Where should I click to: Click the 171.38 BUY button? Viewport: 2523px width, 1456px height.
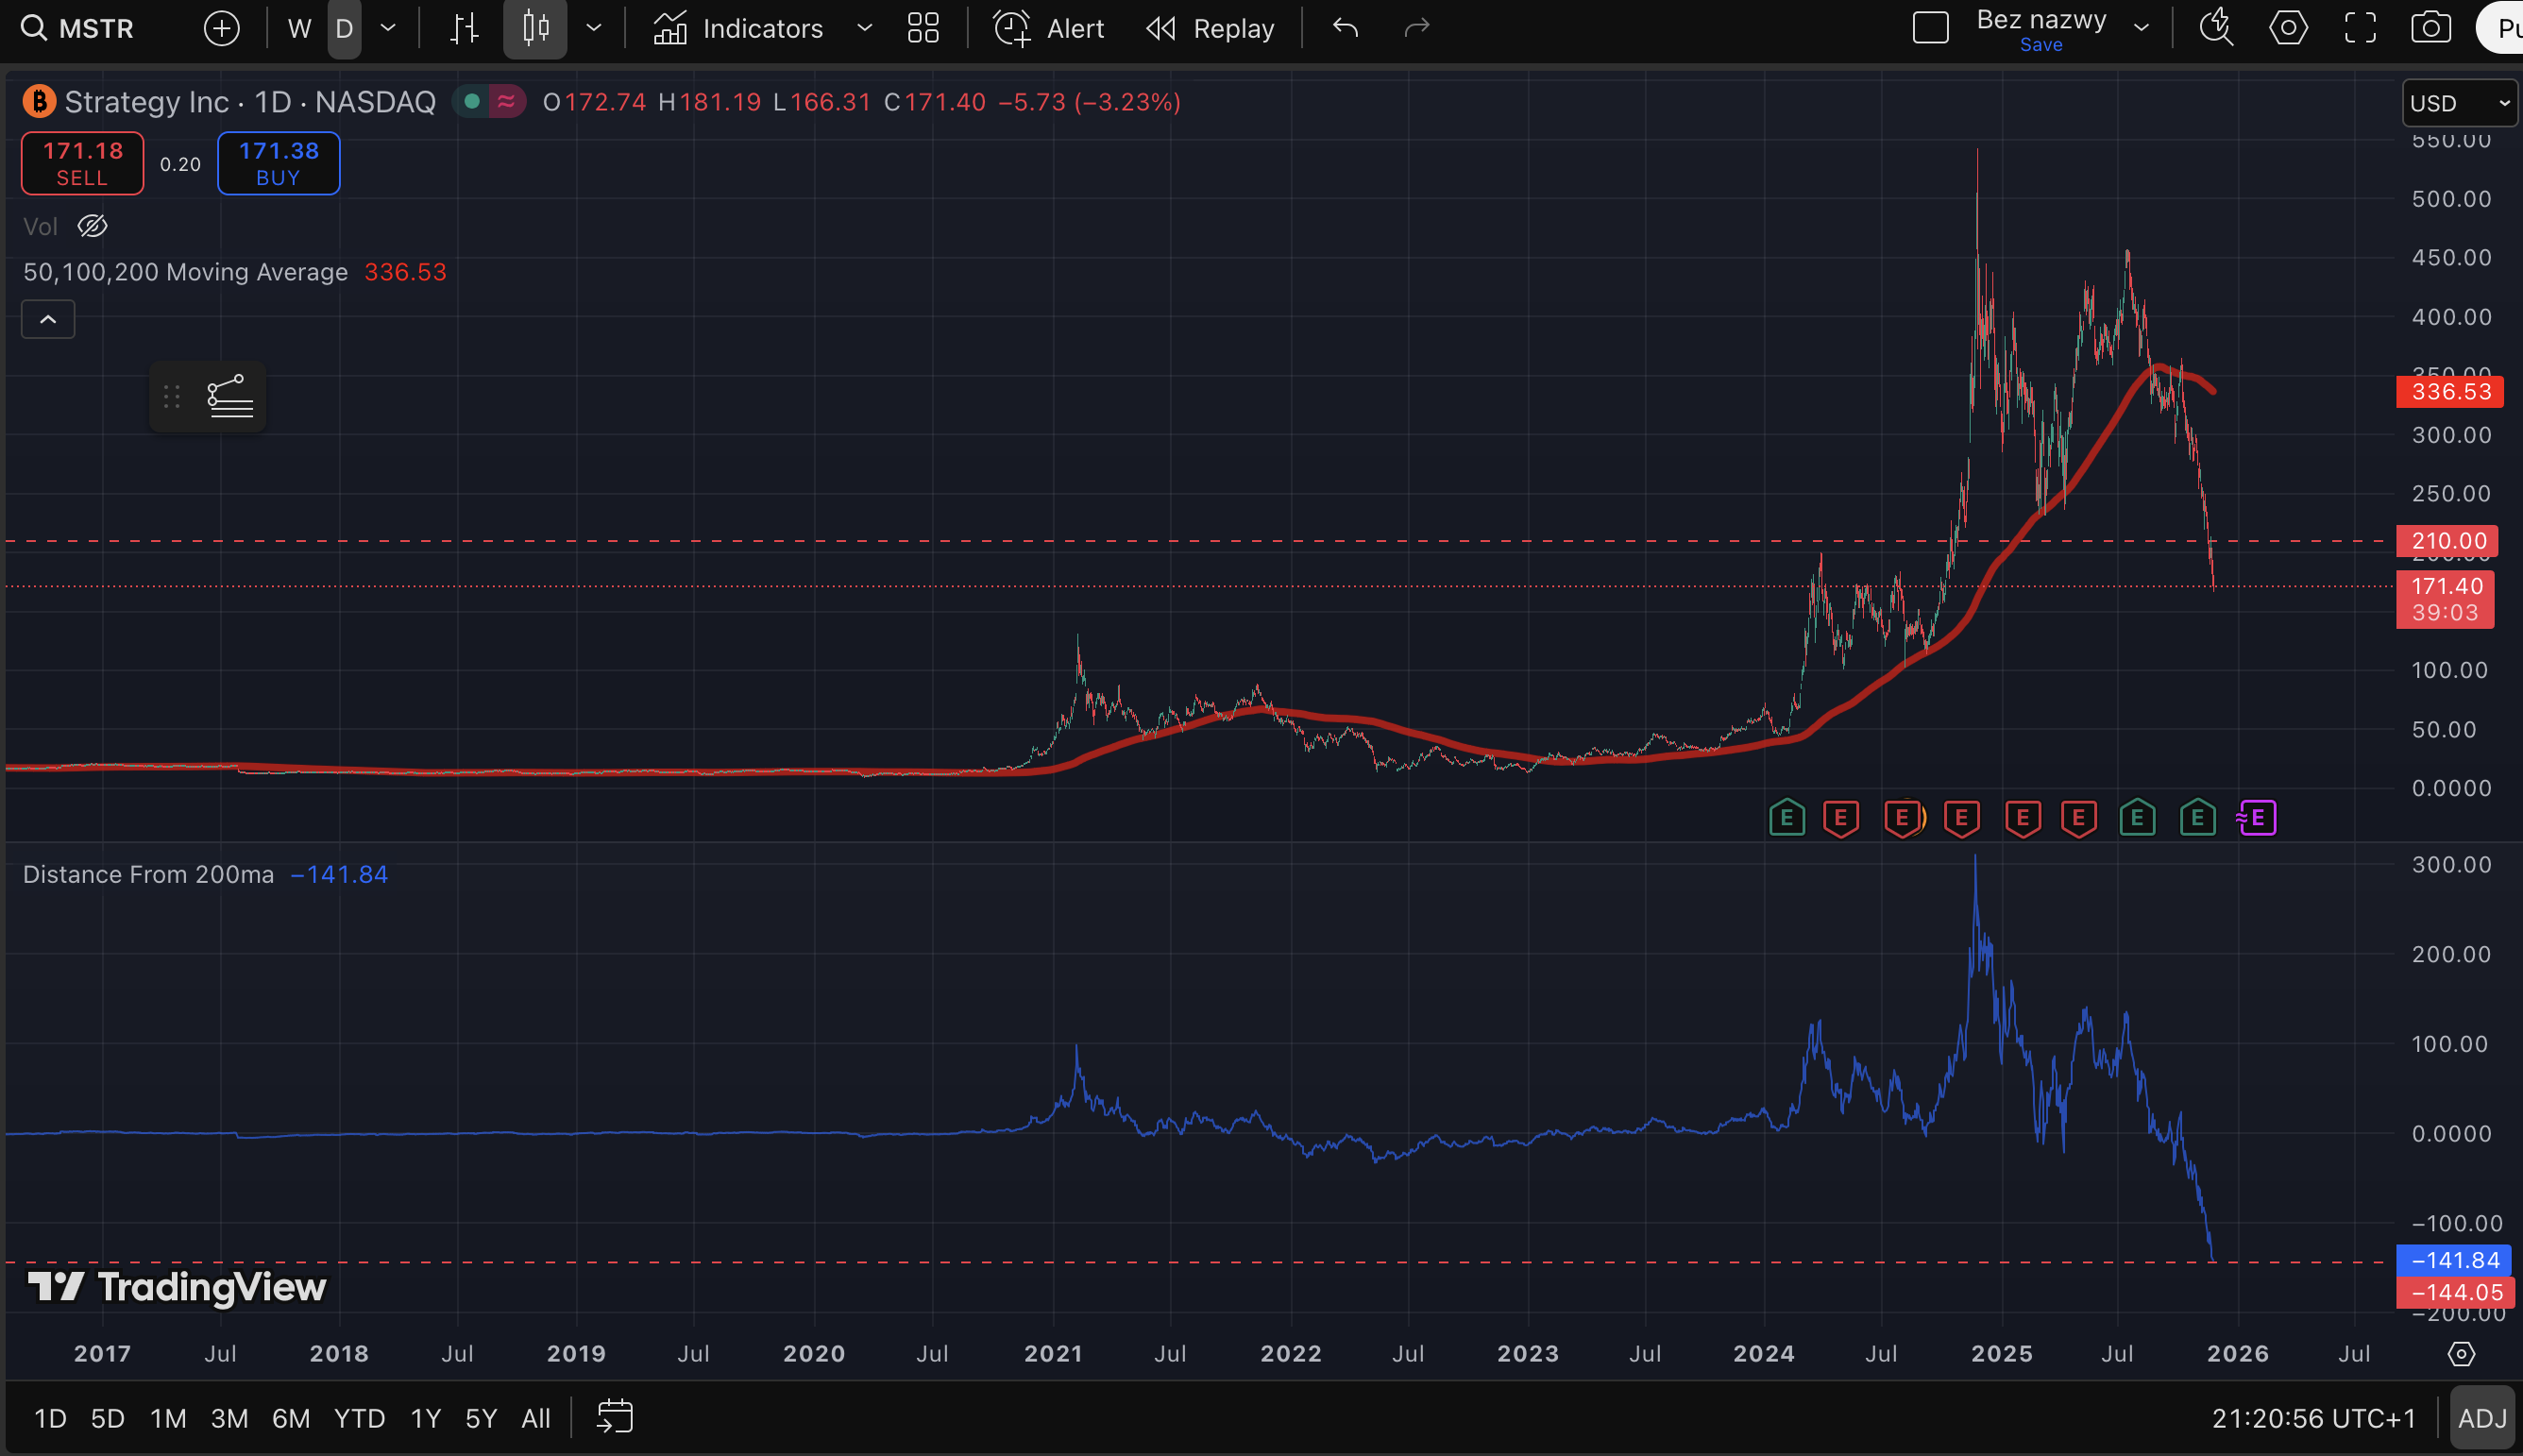(278, 163)
